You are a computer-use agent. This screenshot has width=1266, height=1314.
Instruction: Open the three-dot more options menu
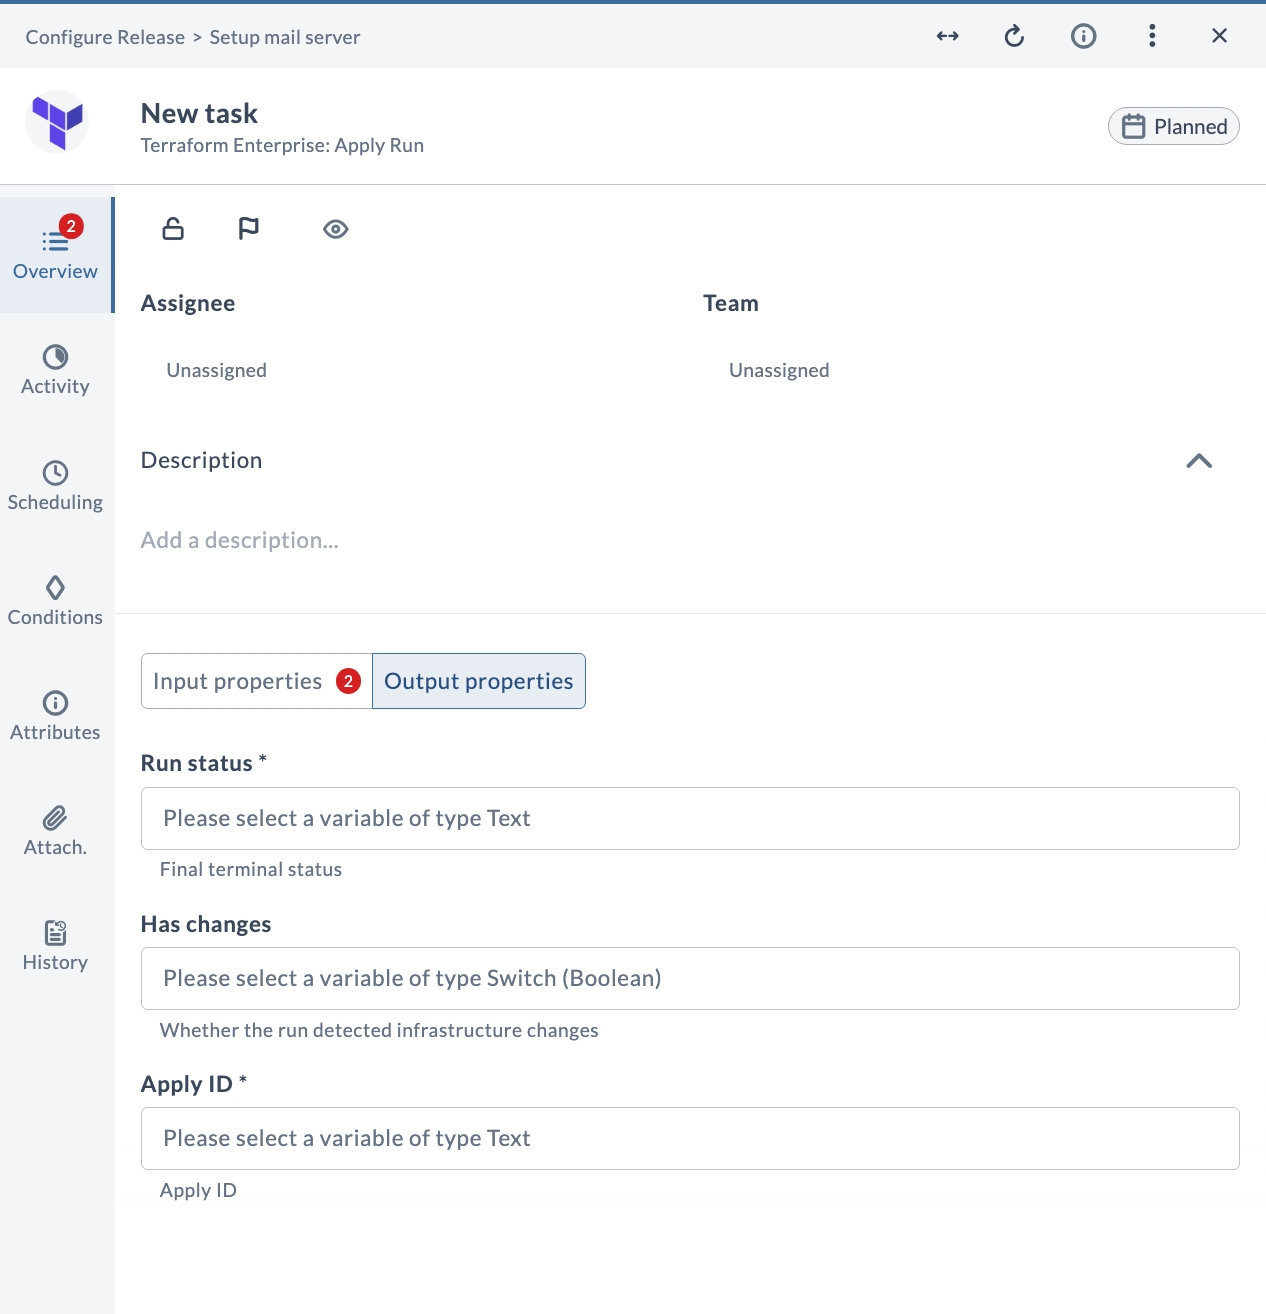click(1152, 36)
